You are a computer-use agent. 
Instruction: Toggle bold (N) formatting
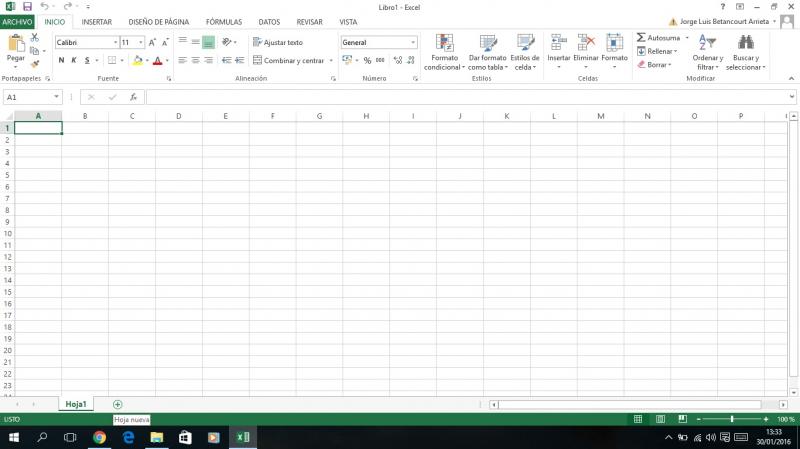(x=61, y=60)
